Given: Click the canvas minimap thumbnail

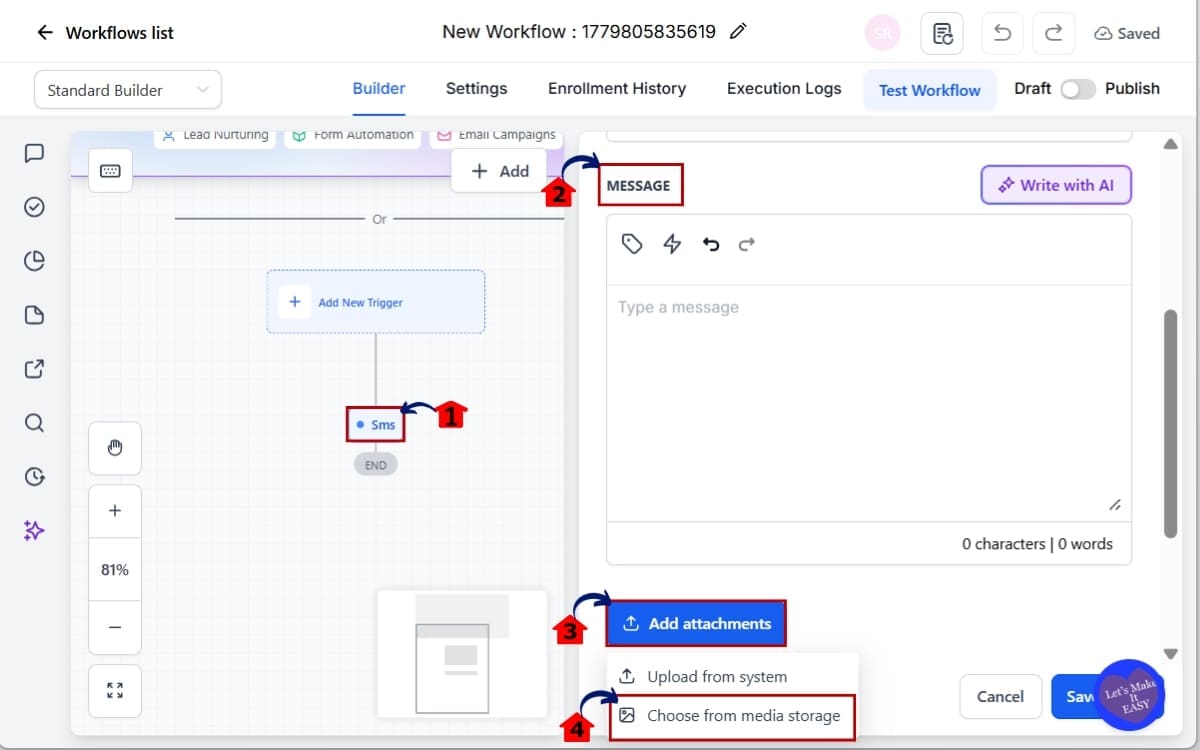Looking at the screenshot, I should 462,653.
